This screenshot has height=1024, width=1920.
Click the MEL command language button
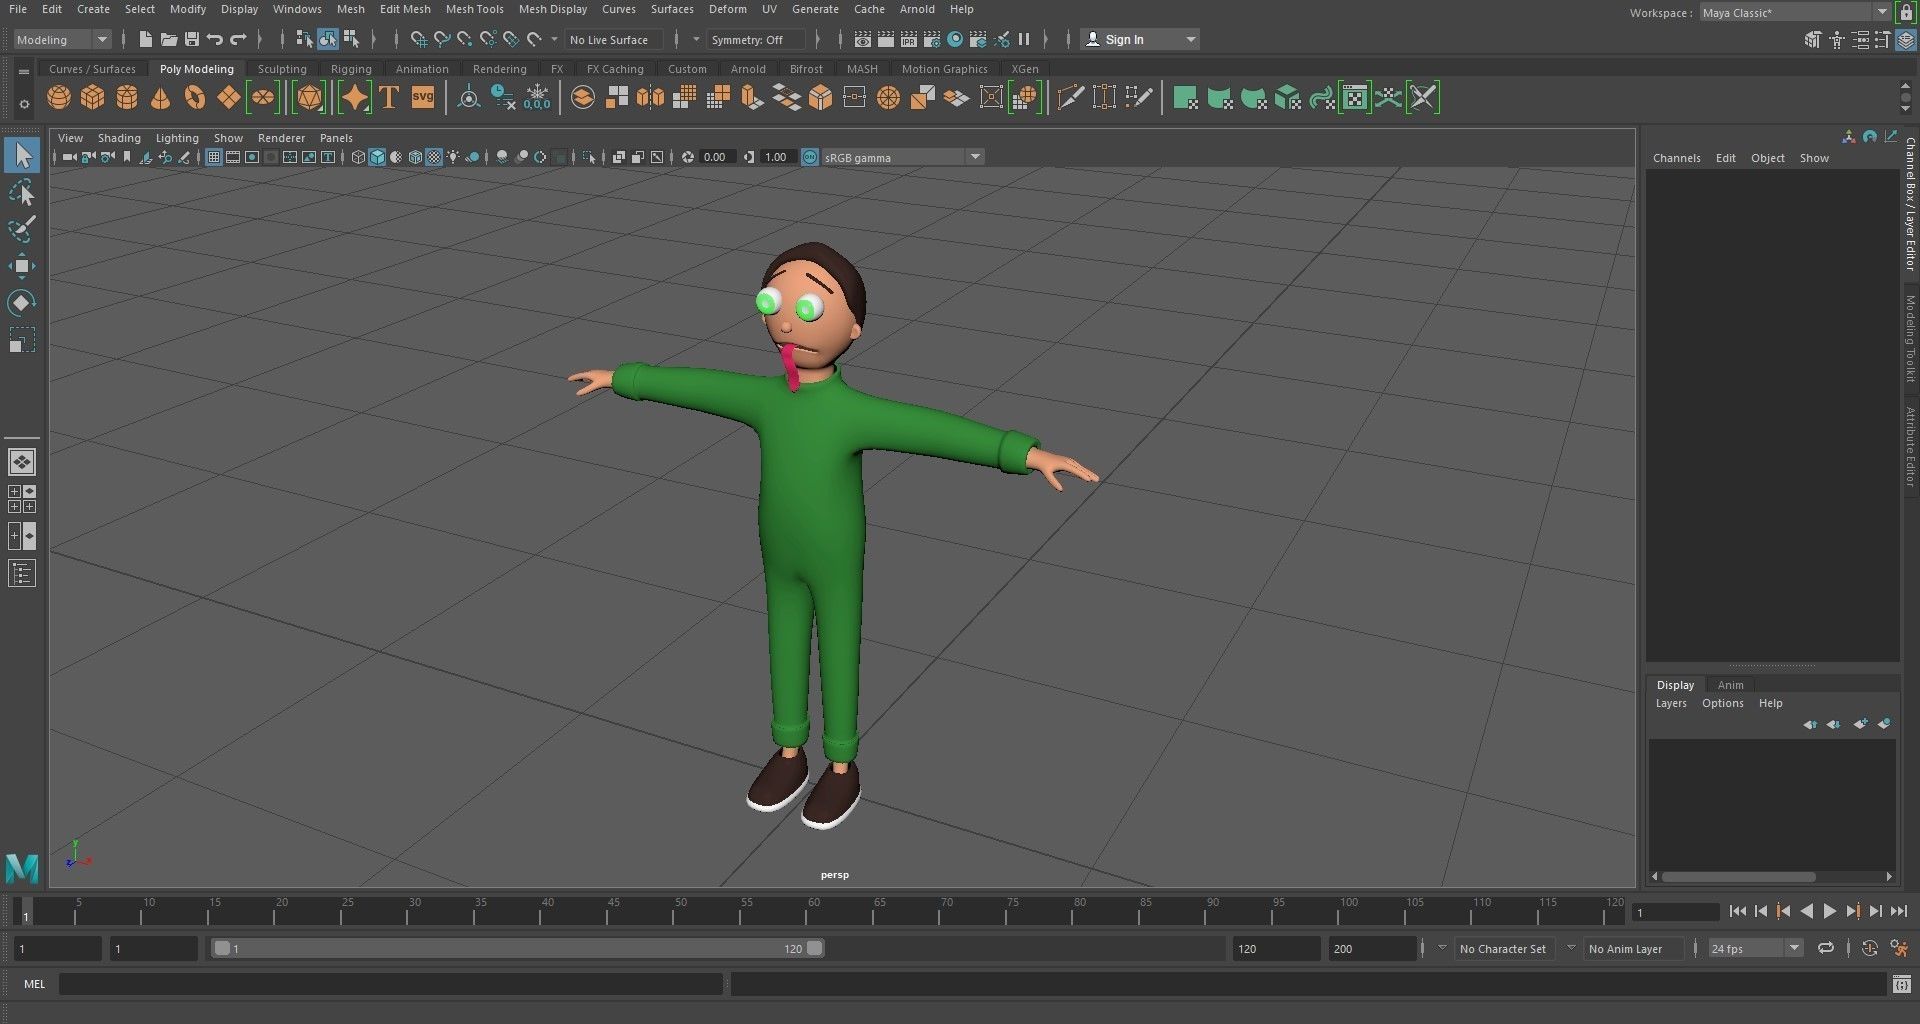[34, 984]
